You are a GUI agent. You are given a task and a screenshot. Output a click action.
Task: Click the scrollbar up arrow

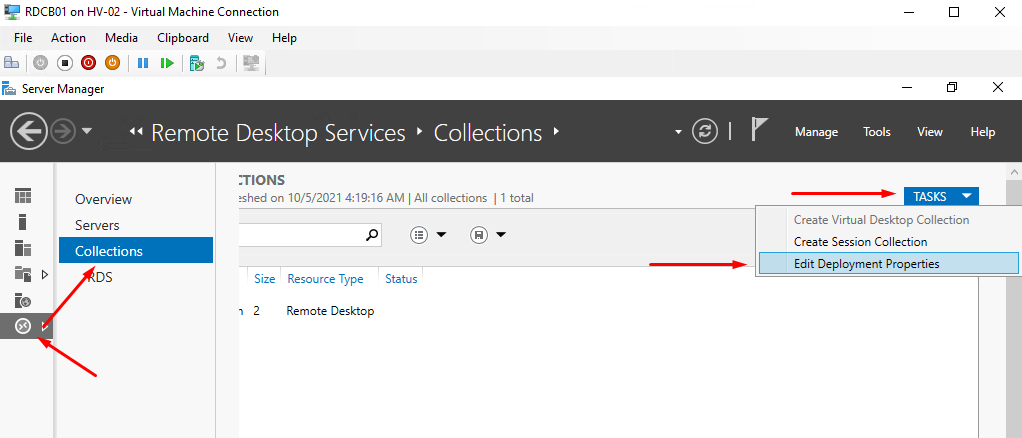pos(1014,172)
